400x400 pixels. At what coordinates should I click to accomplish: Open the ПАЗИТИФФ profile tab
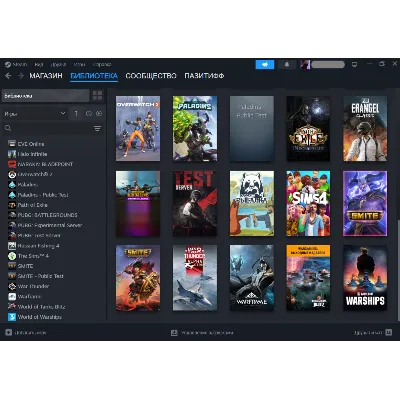pos(204,76)
